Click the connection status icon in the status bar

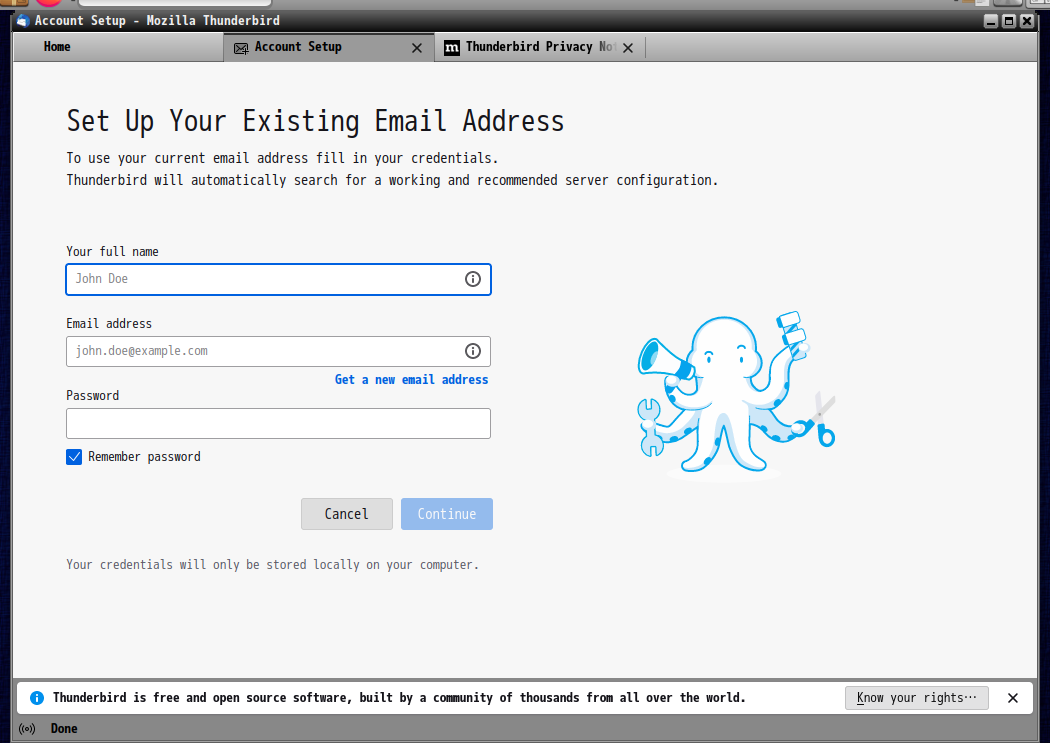tap(27, 729)
